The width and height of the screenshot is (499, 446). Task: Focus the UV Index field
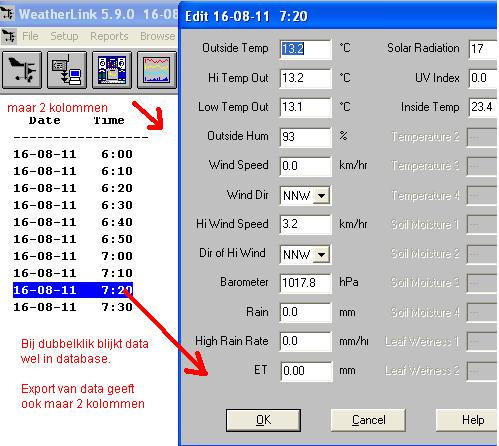483,78
